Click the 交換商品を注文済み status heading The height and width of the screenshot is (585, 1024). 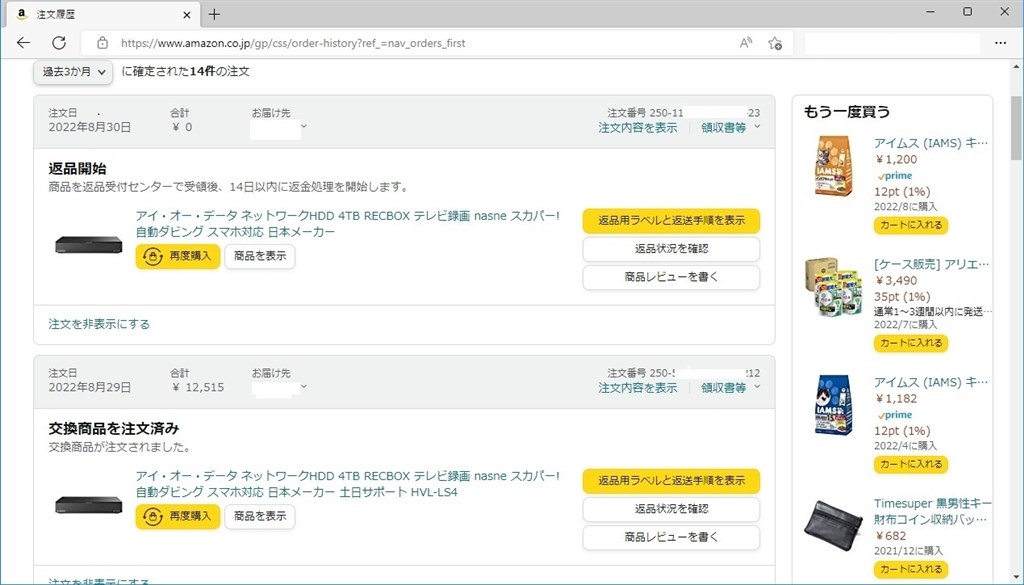coord(114,428)
